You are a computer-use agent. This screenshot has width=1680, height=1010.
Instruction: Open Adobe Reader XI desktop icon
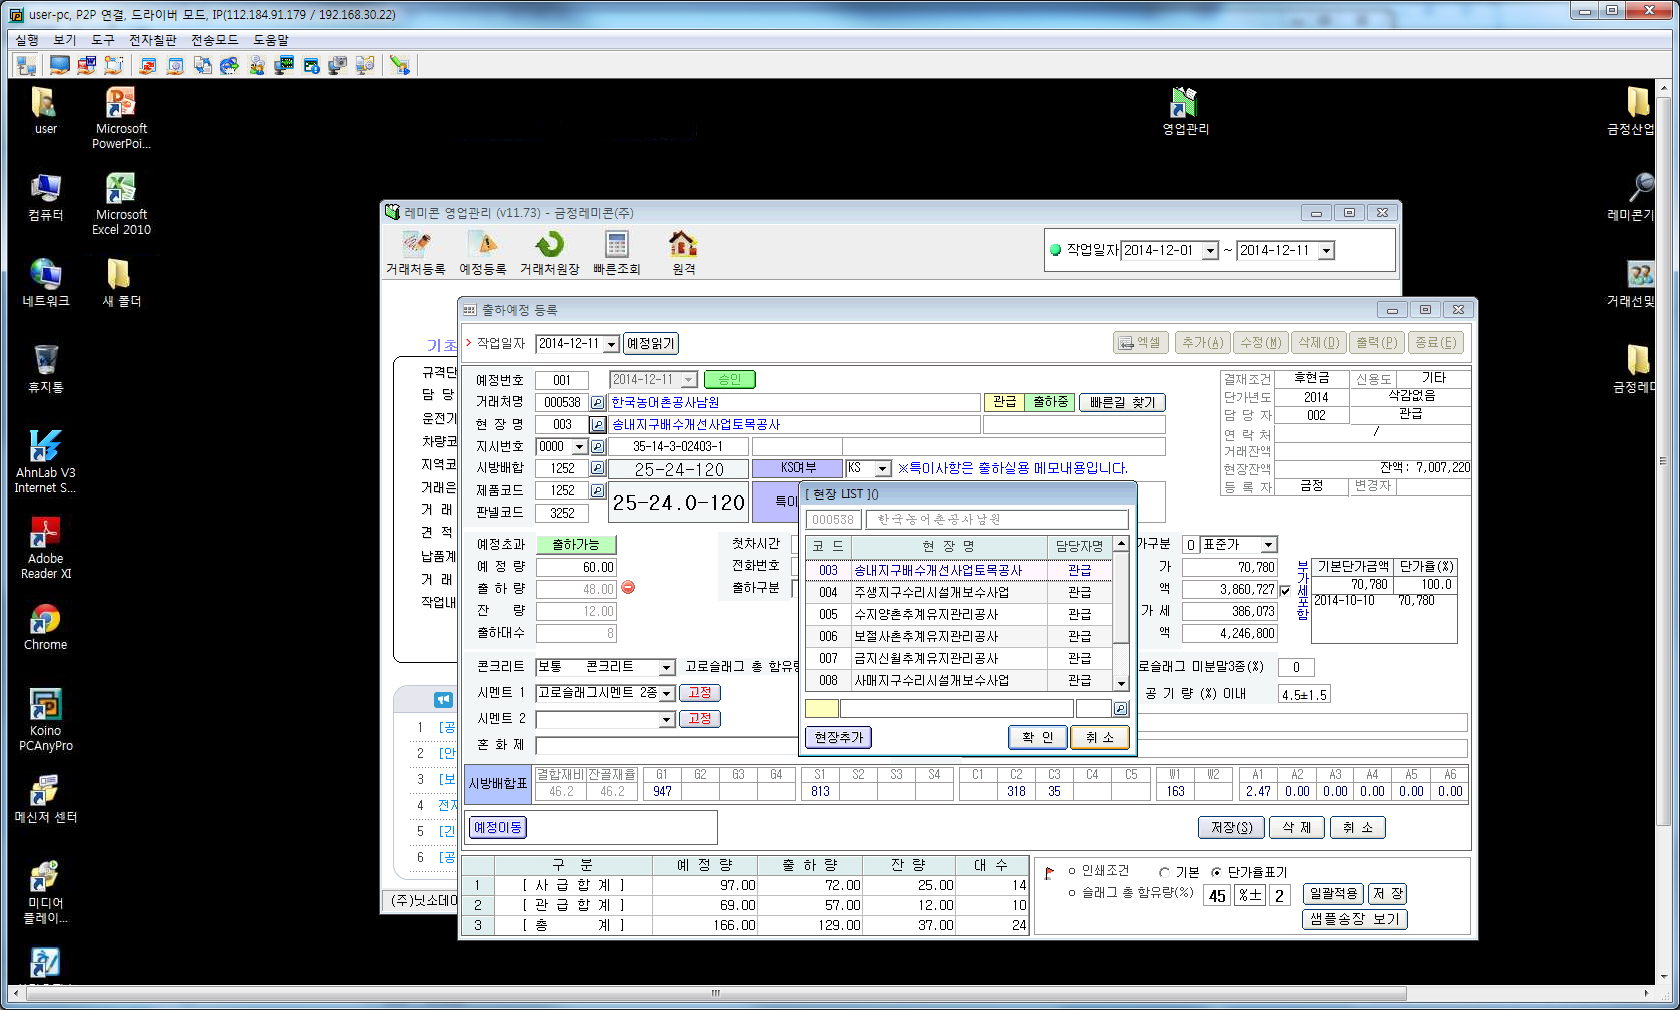click(45, 548)
